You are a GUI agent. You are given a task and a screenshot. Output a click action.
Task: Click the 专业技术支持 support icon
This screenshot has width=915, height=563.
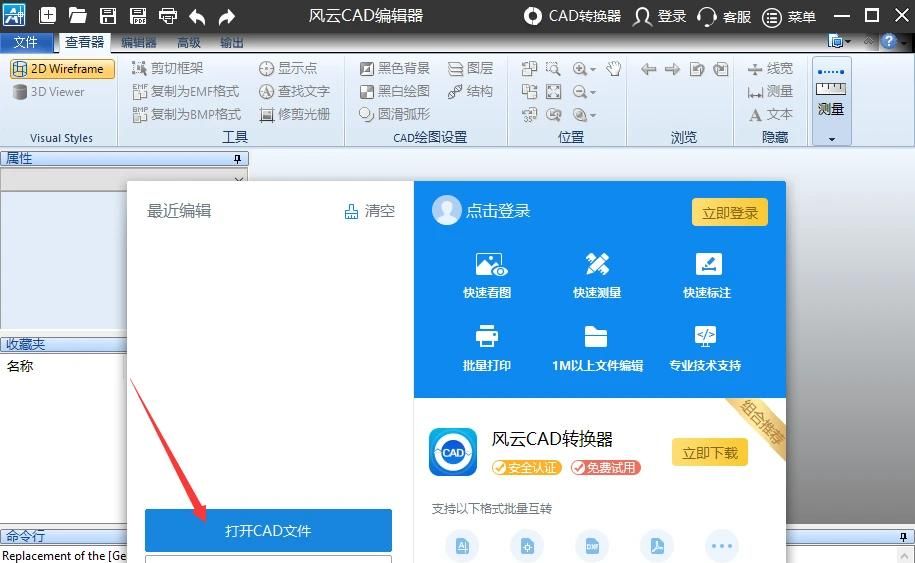[706, 335]
